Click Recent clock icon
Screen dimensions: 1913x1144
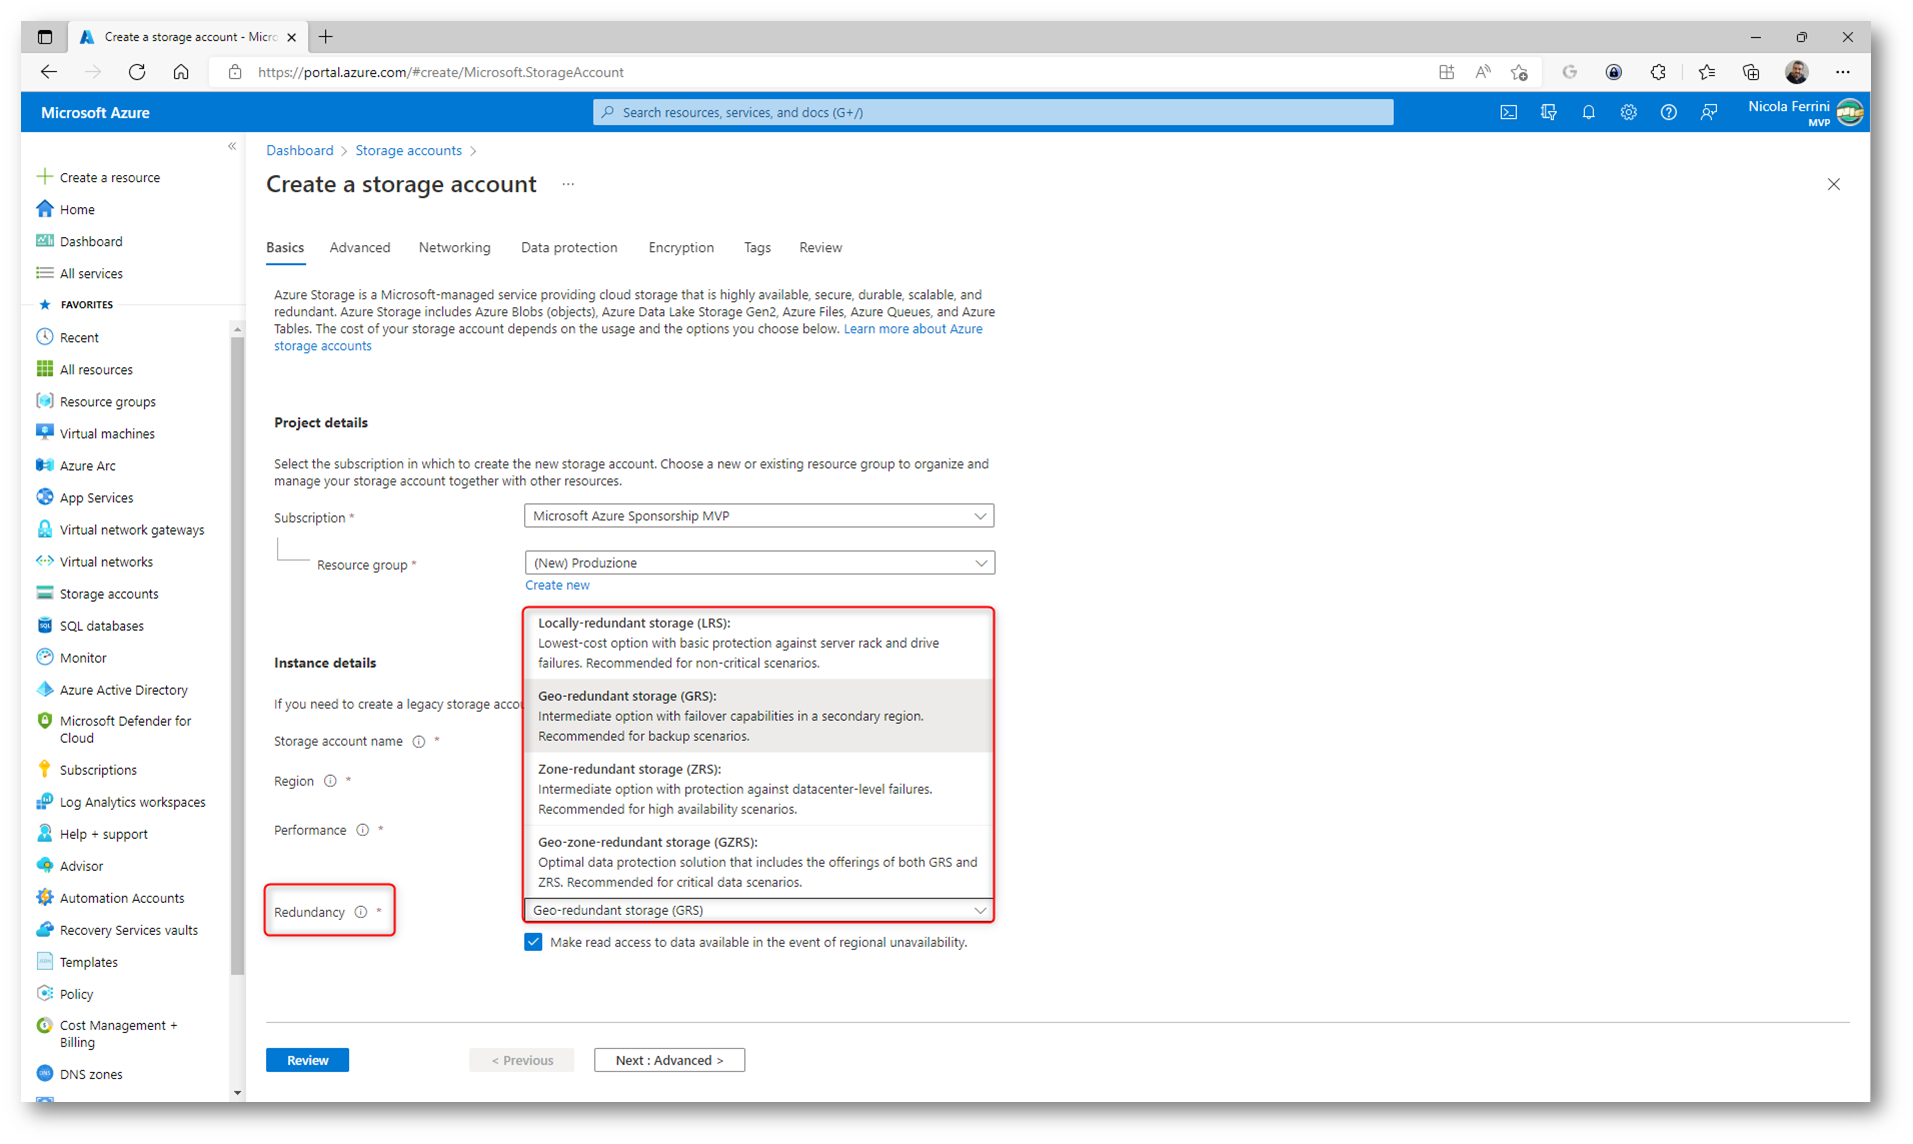click(44, 337)
